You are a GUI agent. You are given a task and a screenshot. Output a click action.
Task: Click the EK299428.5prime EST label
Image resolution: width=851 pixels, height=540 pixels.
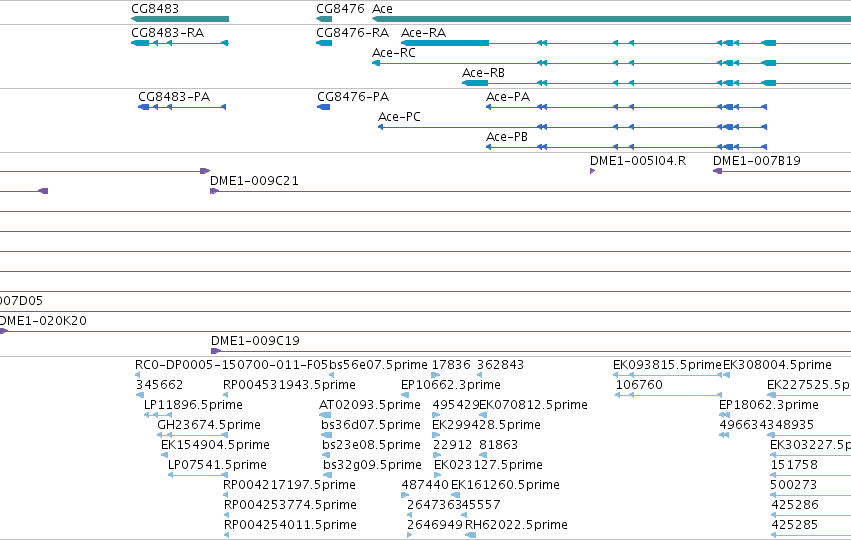pyautogui.click(x=486, y=425)
